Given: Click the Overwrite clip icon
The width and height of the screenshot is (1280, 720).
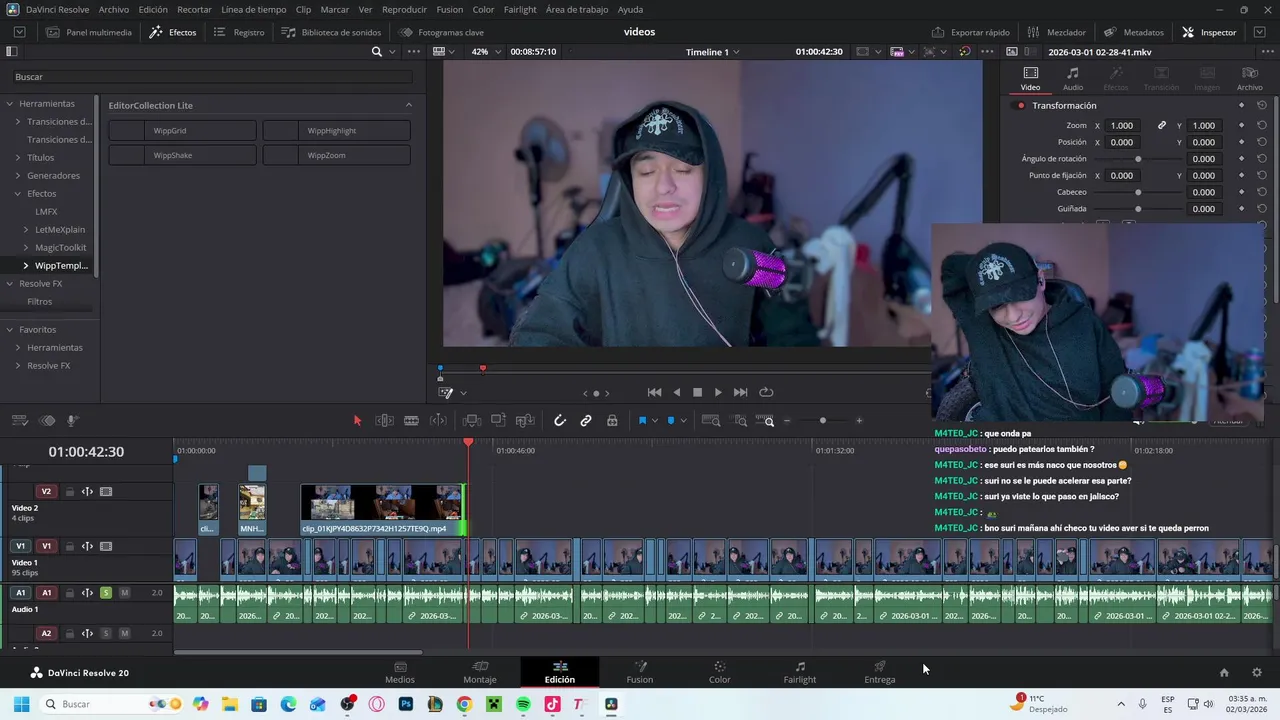Looking at the screenshot, I should tap(498, 421).
